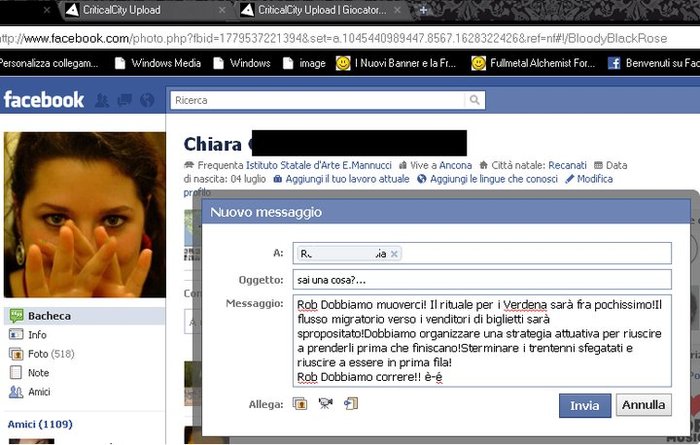This screenshot has height=445, width=700.
Task: Click the languages globe icon in profile
Action: pyautogui.click(x=421, y=179)
